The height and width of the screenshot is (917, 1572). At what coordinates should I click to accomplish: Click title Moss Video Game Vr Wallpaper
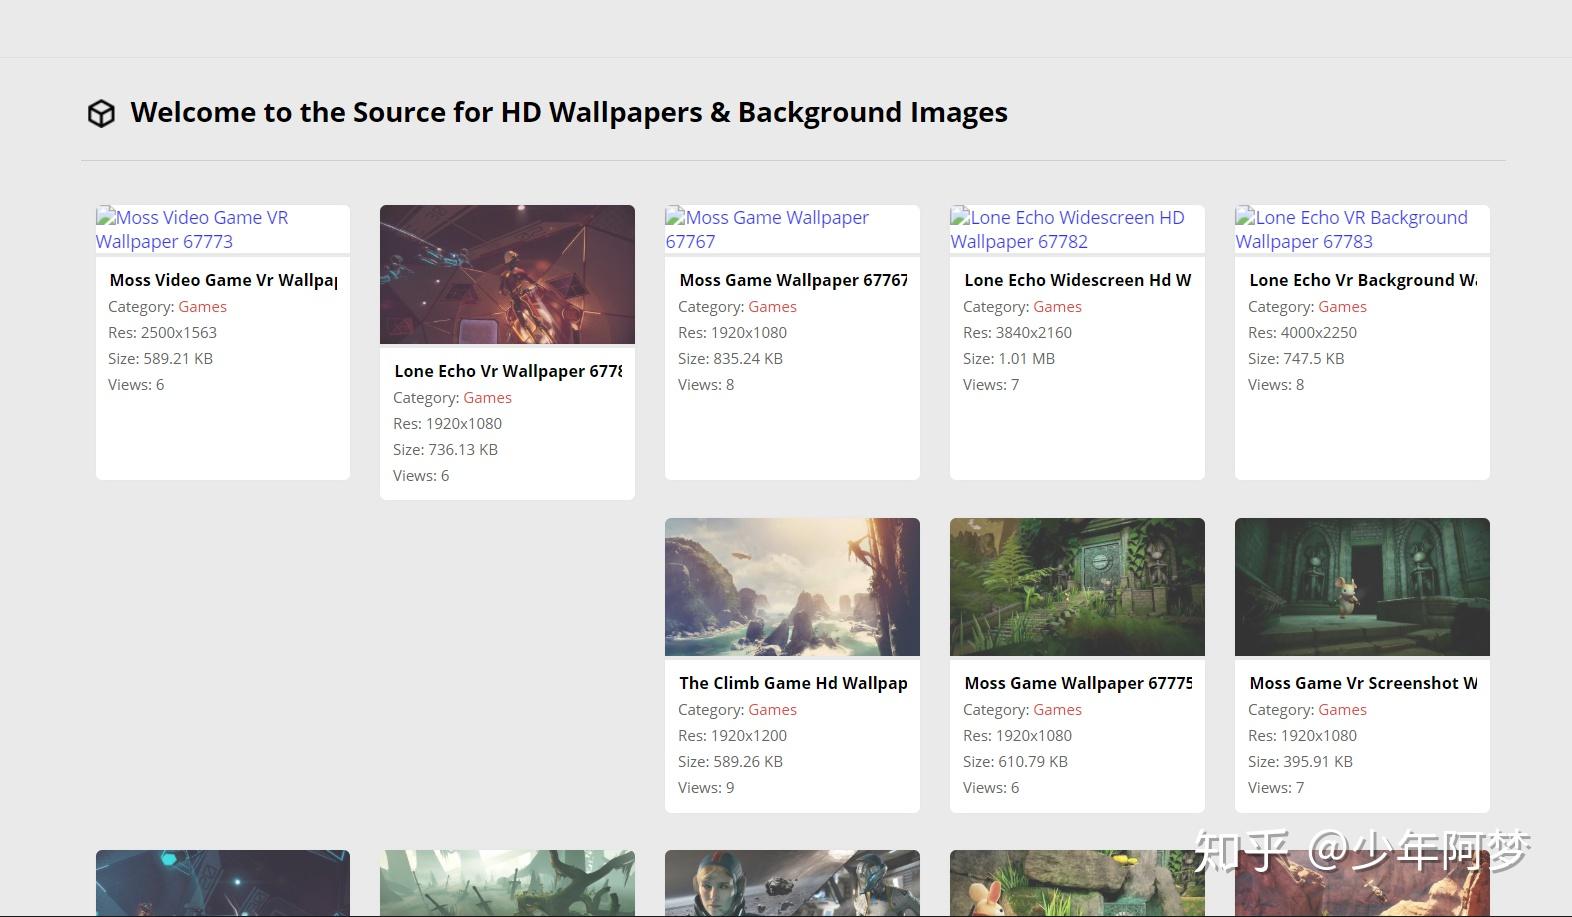click(223, 280)
